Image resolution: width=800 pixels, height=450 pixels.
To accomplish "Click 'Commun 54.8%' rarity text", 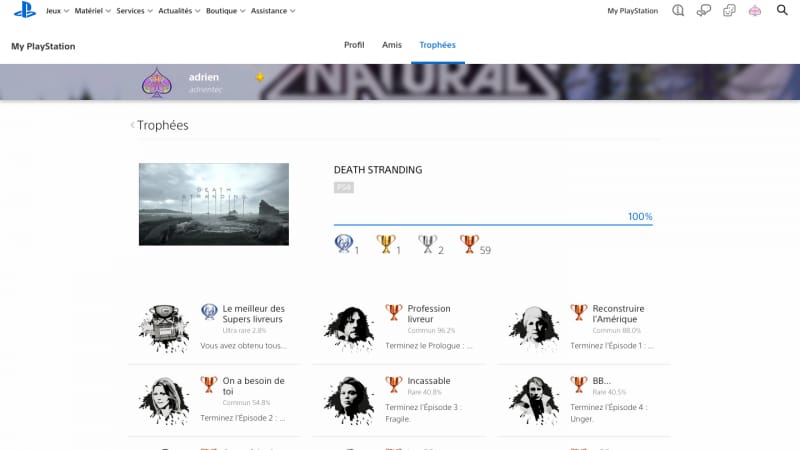I will (x=246, y=403).
